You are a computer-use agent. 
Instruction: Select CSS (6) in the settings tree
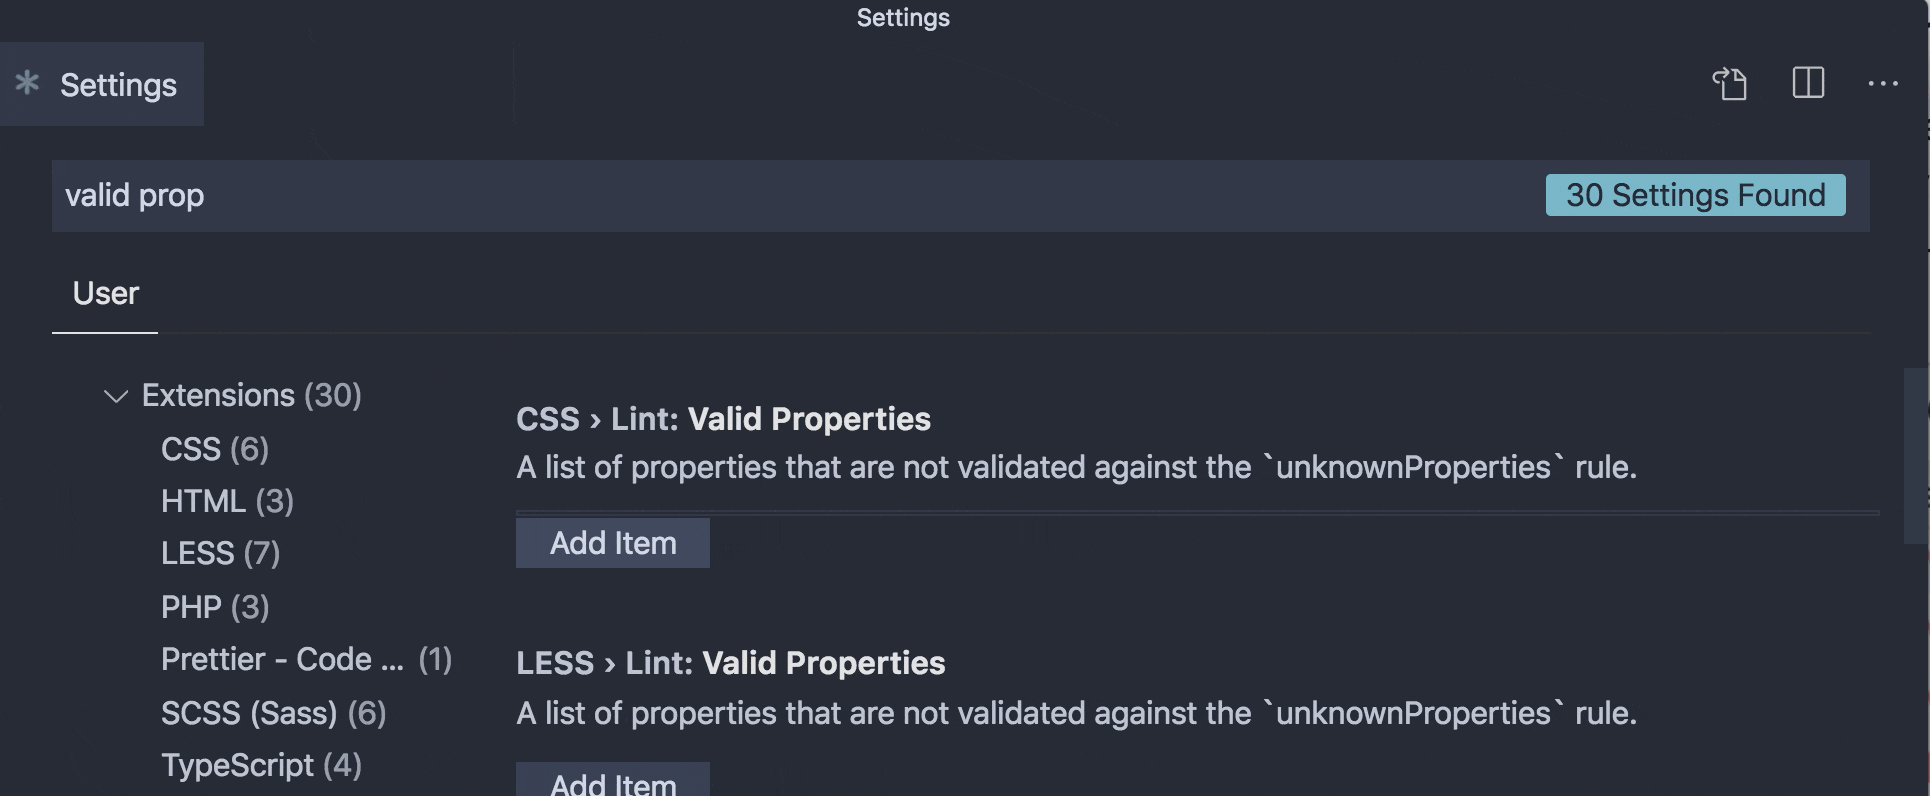click(214, 449)
